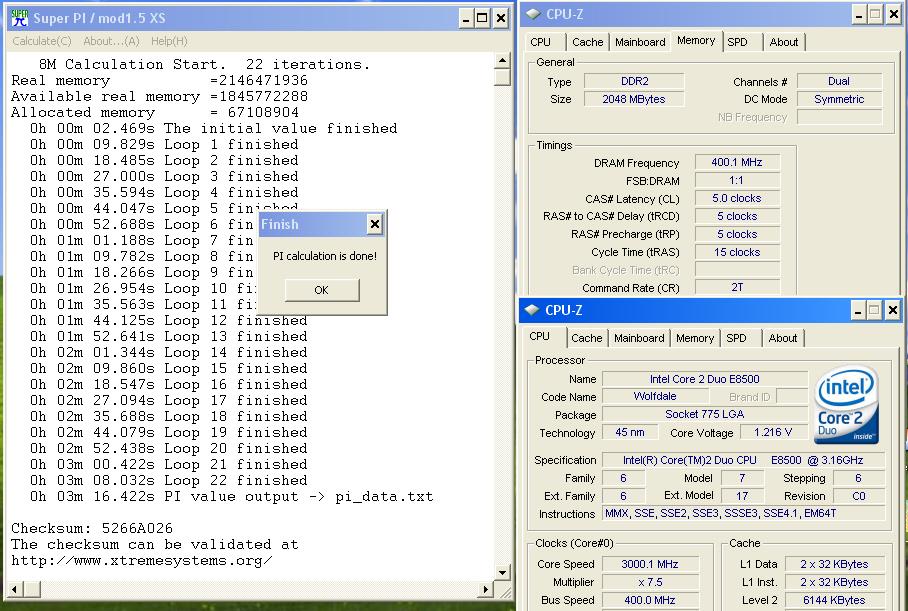Click the memory Type field DDR2
Image resolution: width=908 pixels, height=611 pixels.
coord(634,82)
